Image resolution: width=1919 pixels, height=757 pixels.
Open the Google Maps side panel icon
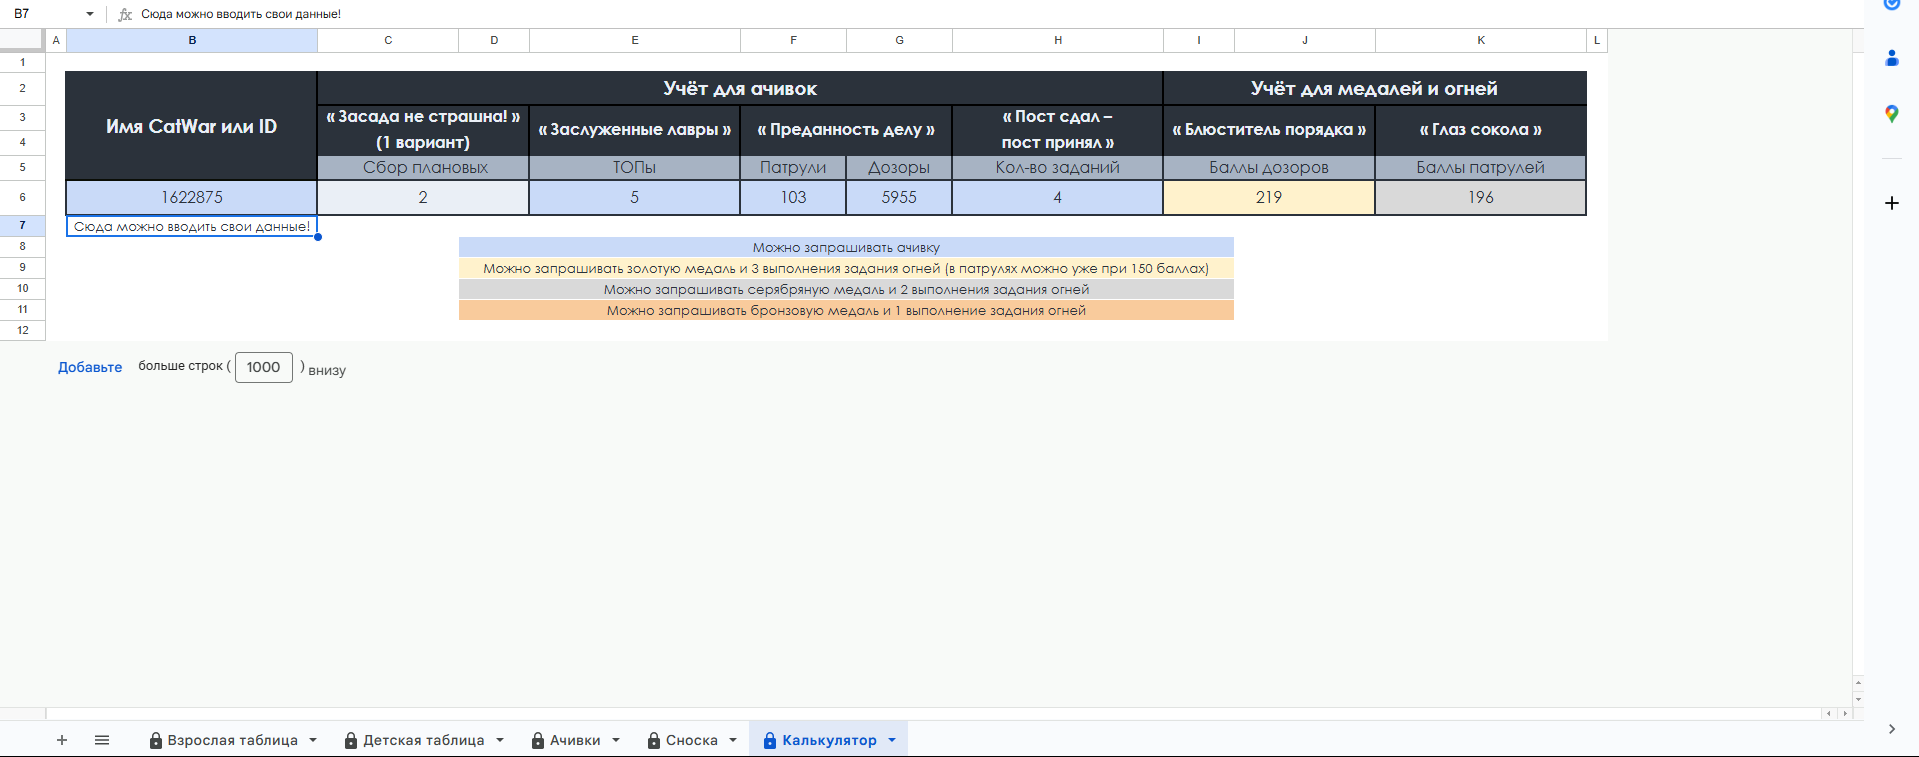click(x=1891, y=114)
